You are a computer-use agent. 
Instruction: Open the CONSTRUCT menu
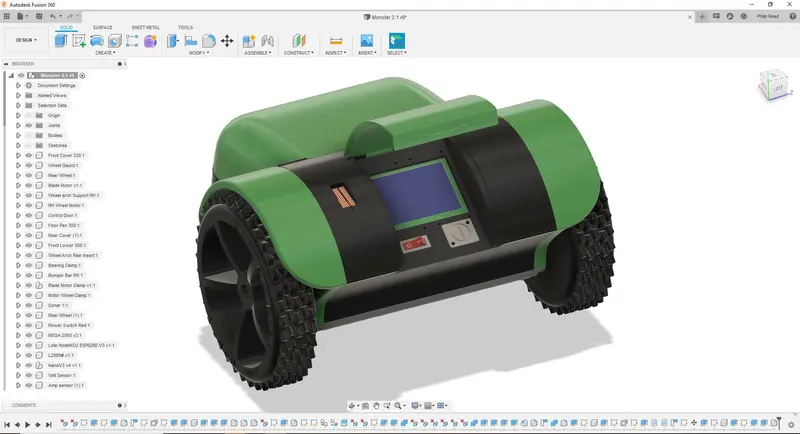pyautogui.click(x=298, y=53)
